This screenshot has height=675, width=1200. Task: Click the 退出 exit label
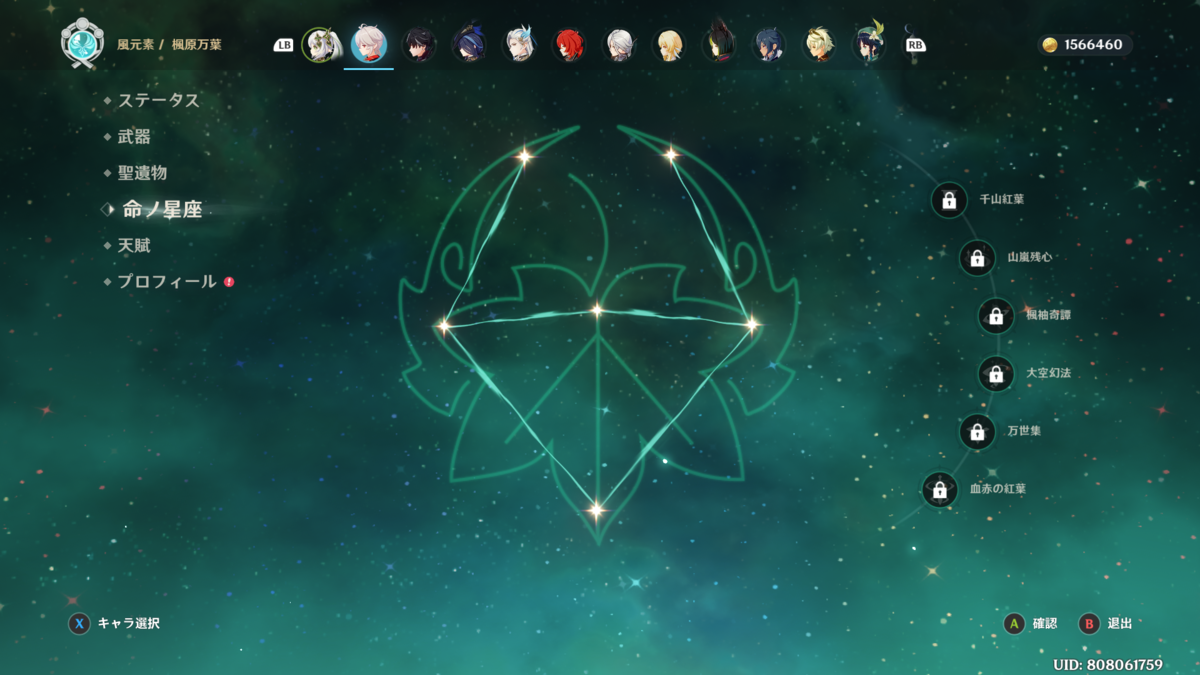coord(1120,623)
